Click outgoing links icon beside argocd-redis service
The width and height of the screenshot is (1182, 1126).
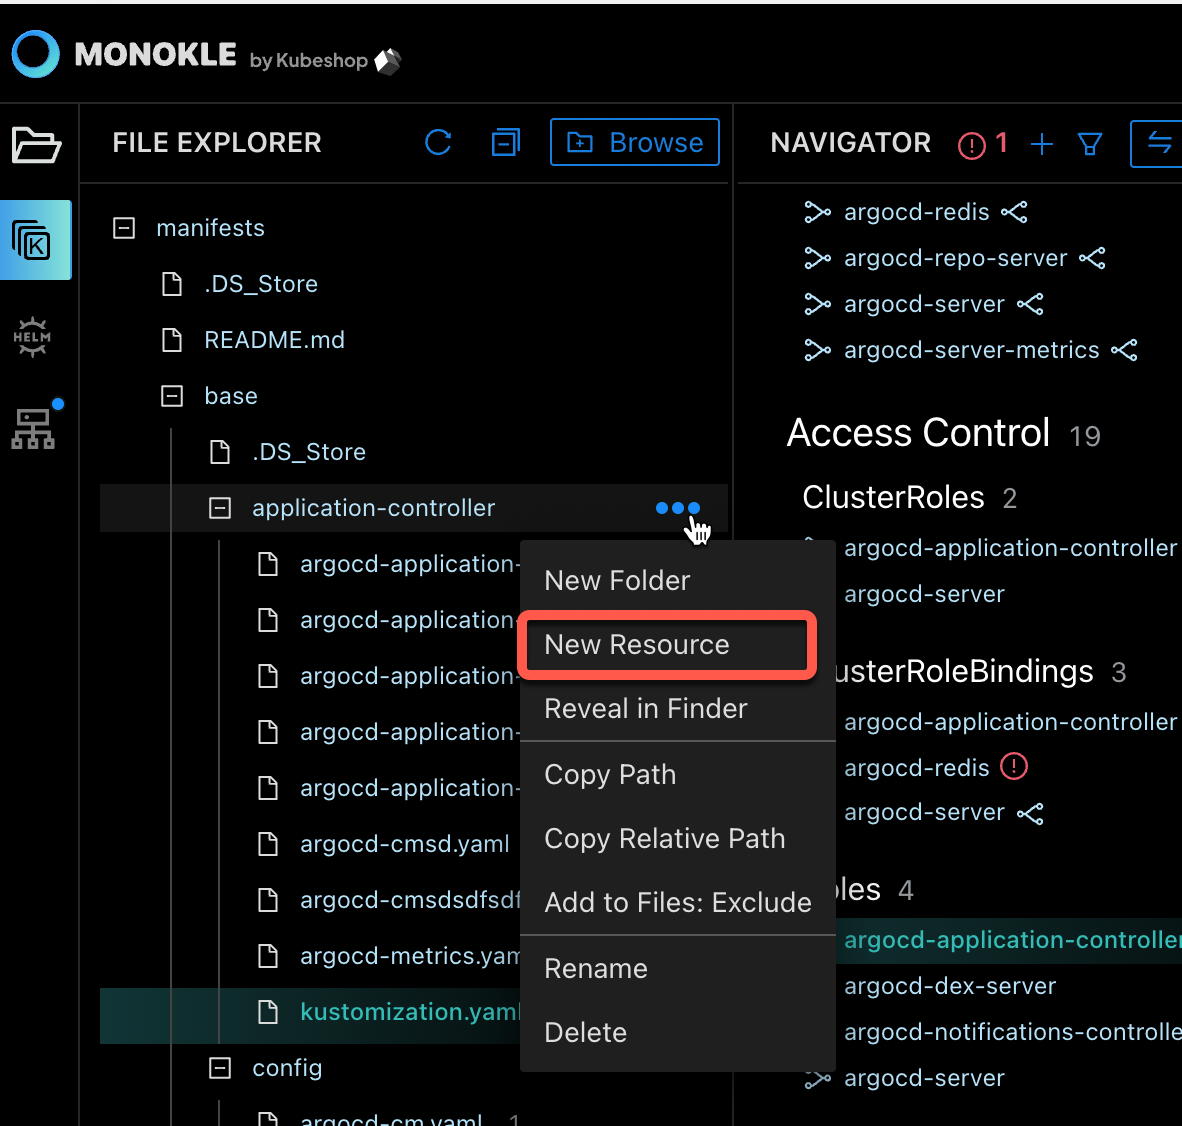(1014, 213)
